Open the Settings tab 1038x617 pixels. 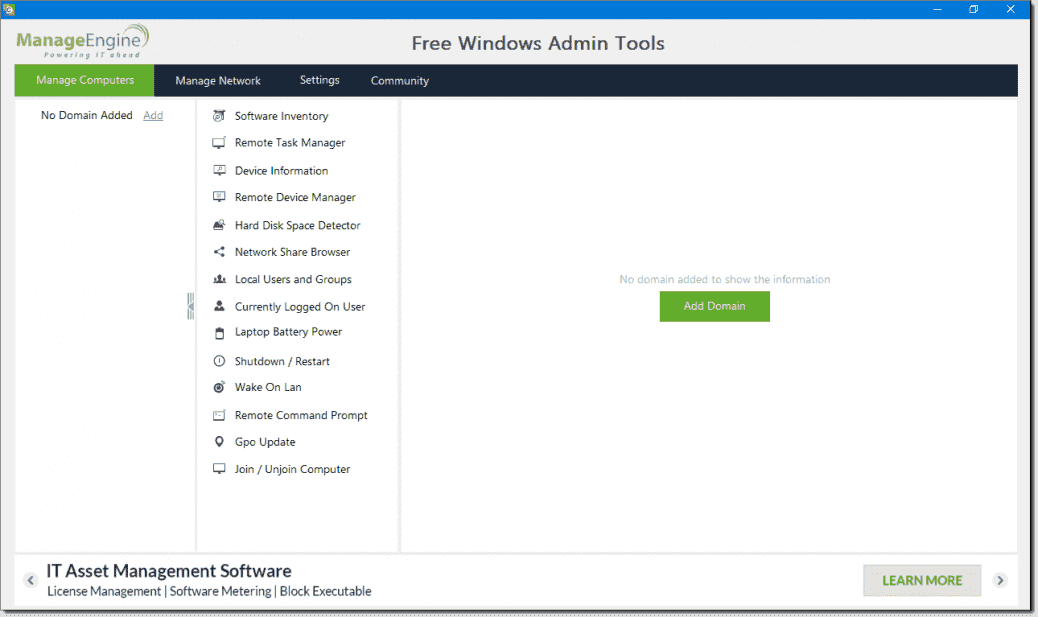tap(320, 80)
